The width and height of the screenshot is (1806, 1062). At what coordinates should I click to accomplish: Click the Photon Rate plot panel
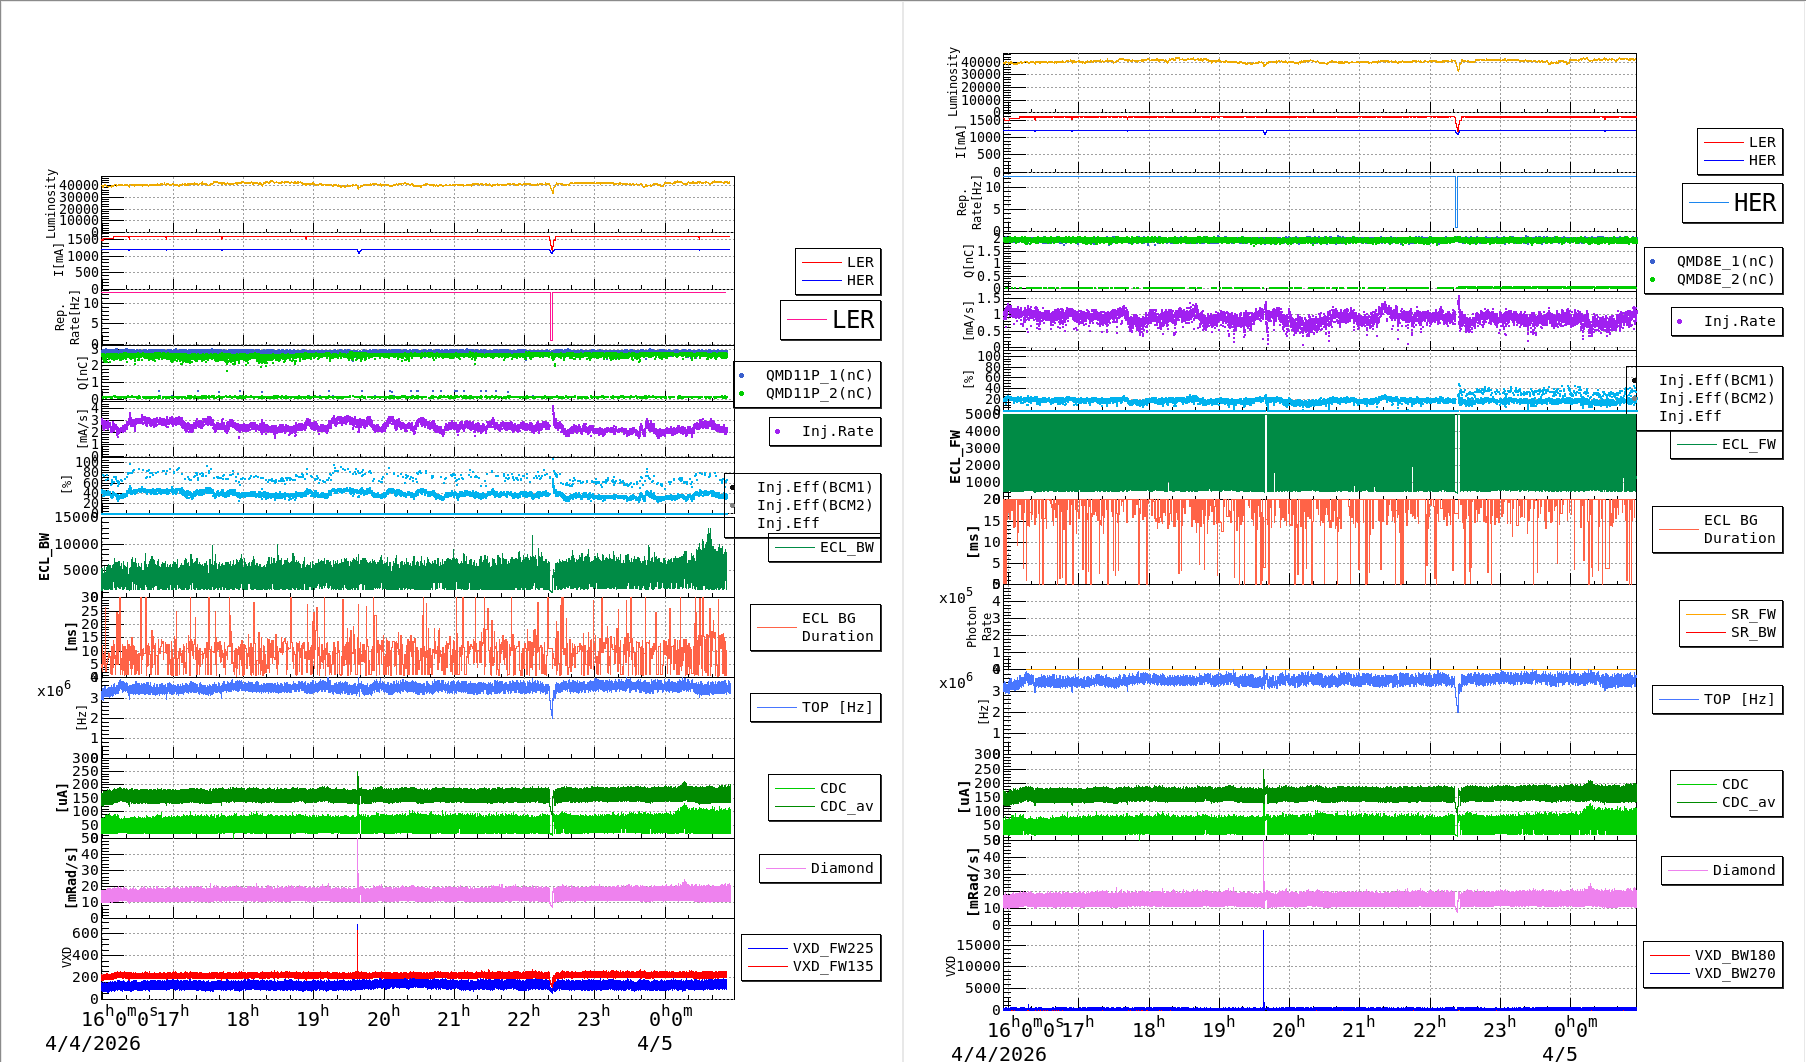click(1320, 627)
